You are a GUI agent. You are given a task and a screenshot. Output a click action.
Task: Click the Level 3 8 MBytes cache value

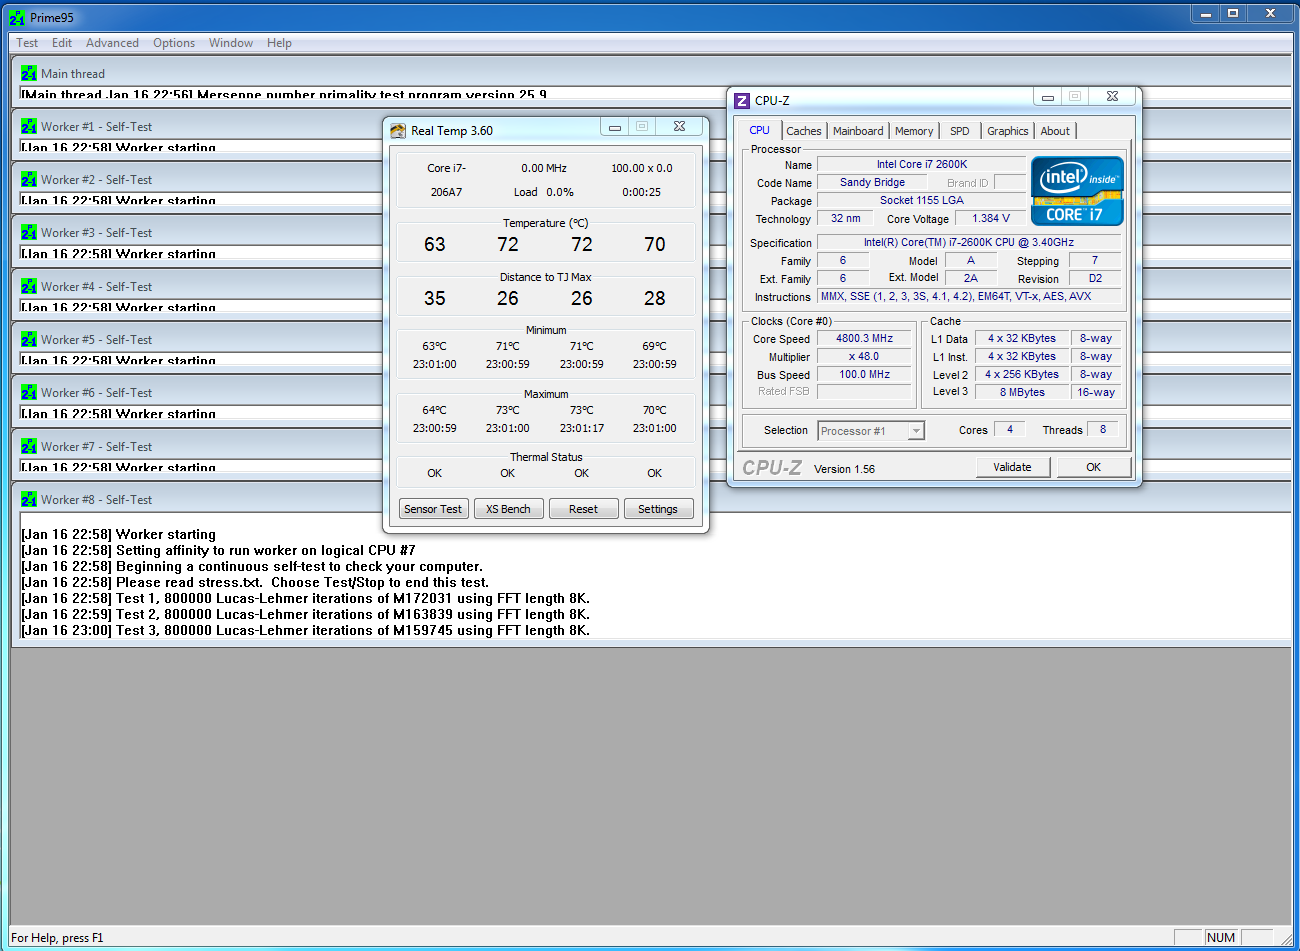pos(1022,392)
